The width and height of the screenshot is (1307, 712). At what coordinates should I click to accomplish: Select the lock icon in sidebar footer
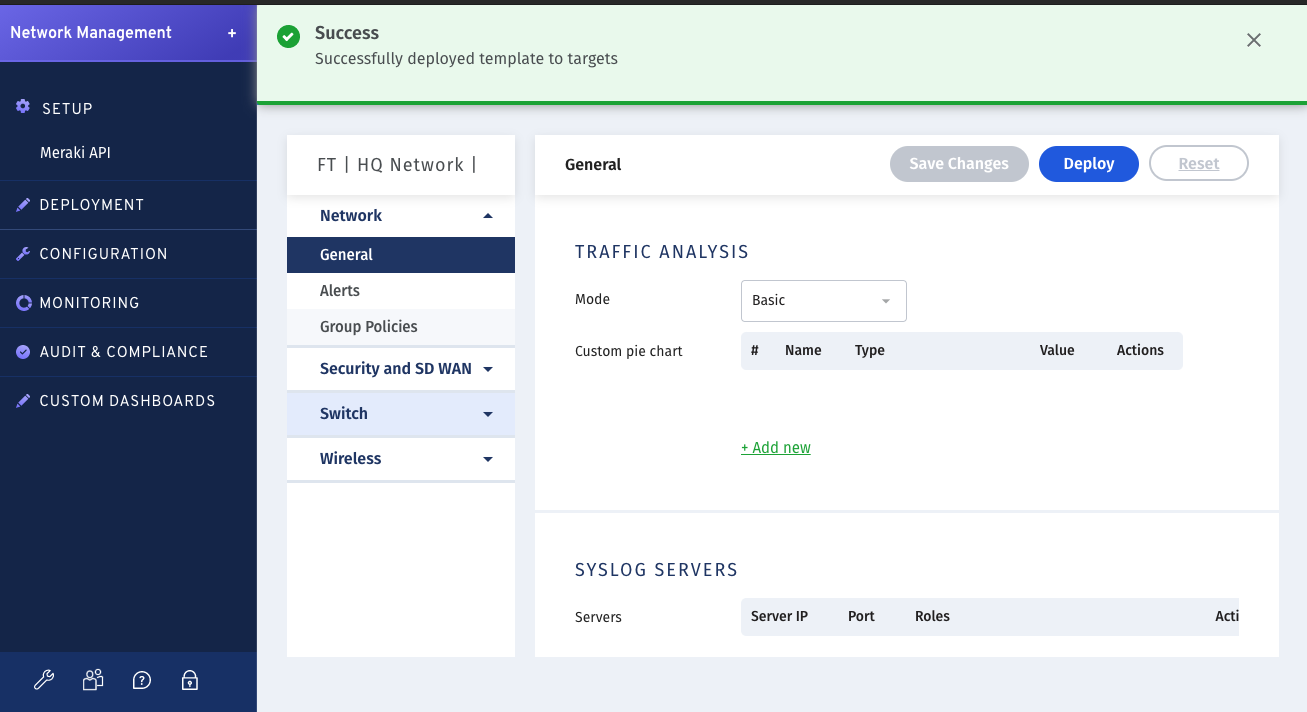pos(189,680)
